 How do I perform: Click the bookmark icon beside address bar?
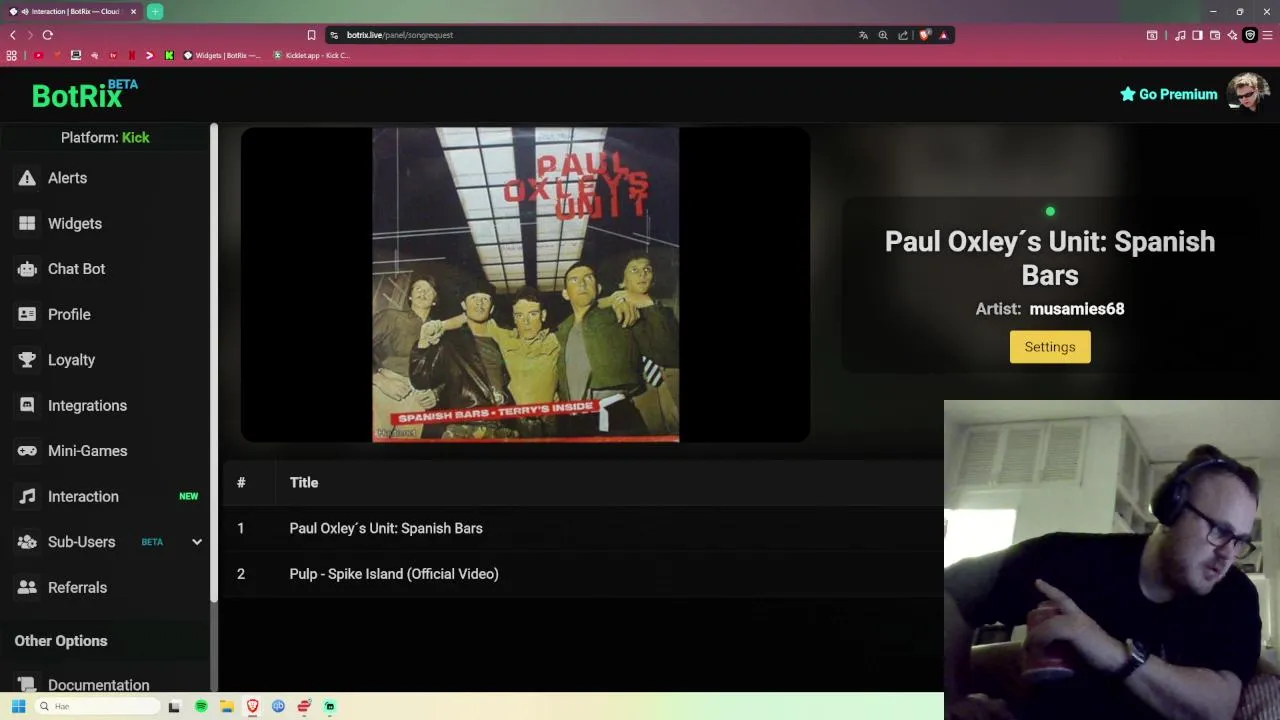tap(311, 35)
